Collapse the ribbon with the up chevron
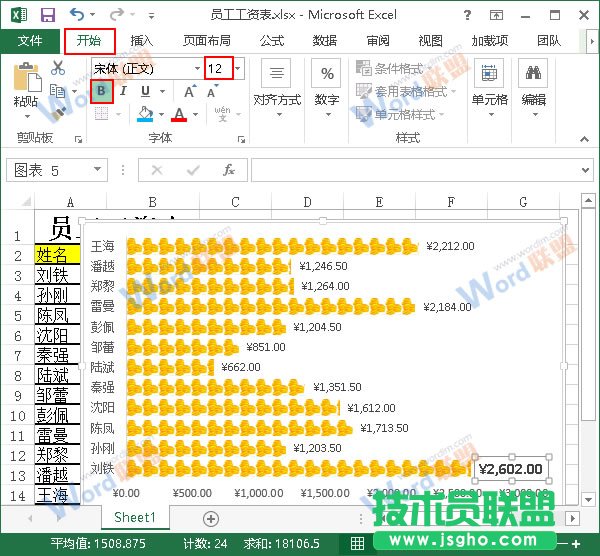Screen dimensions: 600x556 [584, 139]
